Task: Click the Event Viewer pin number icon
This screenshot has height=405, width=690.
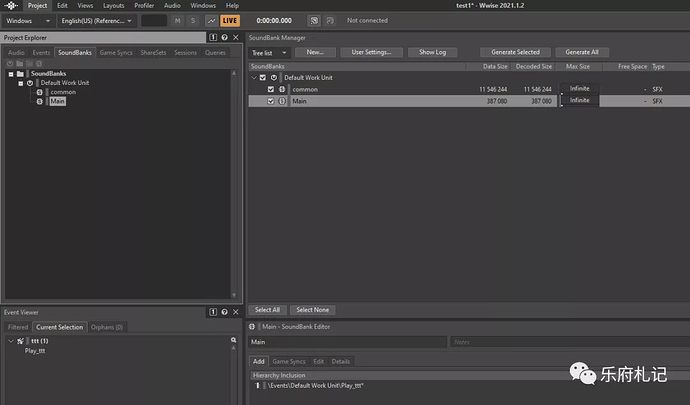Action: click(x=213, y=312)
